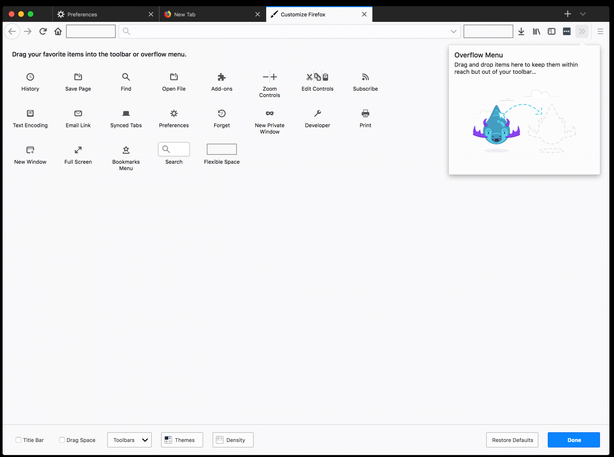Choose the Add-ons puzzle icon
This screenshot has height=457, width=614.
click(222, 77)
